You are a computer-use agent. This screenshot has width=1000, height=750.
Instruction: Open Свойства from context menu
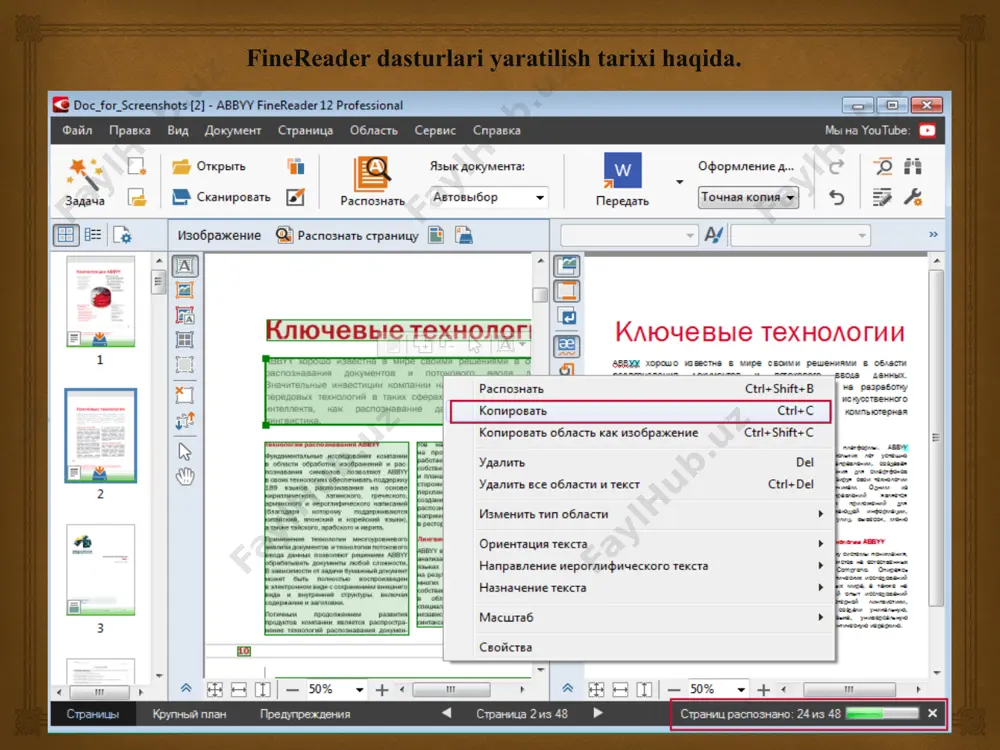(x=640, y=647)
